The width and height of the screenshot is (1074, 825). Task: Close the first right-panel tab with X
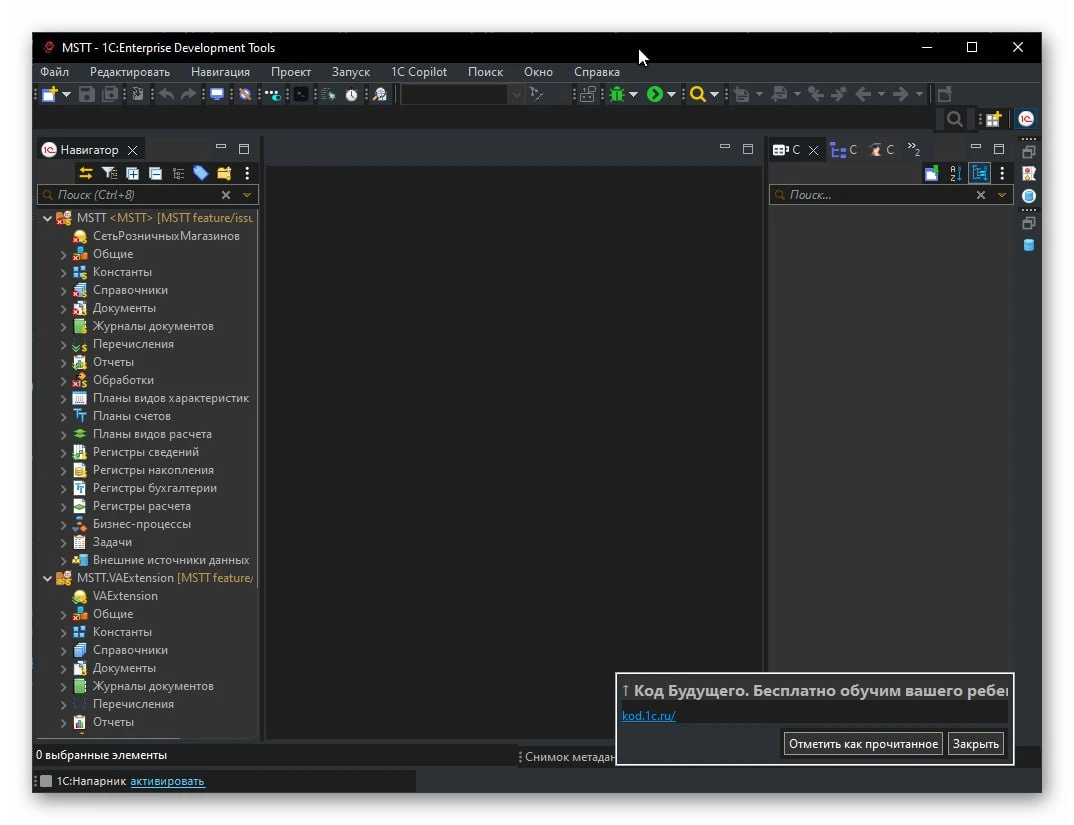(x=813, y=151)
